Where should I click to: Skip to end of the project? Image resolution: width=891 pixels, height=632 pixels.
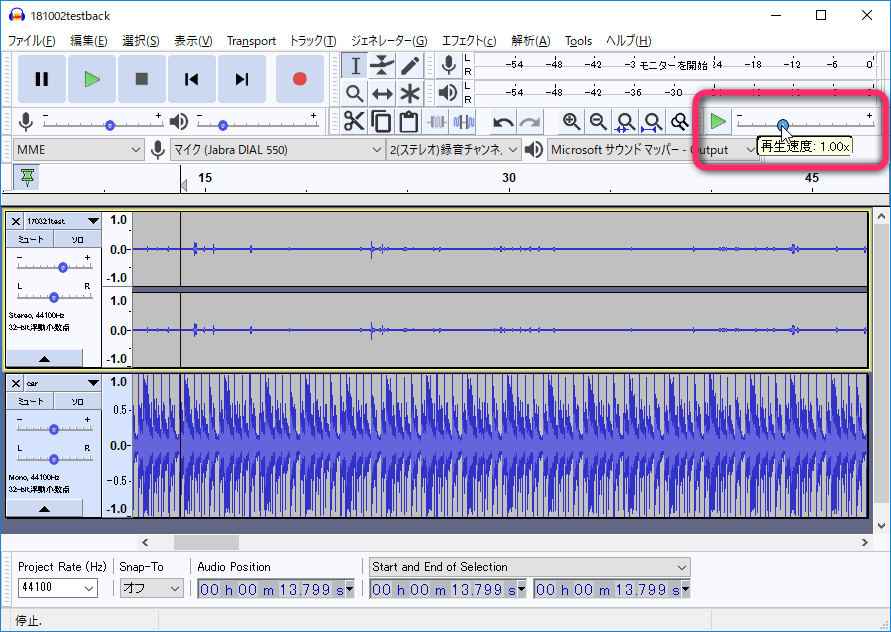pyautogui.click(x=242, y=79)
